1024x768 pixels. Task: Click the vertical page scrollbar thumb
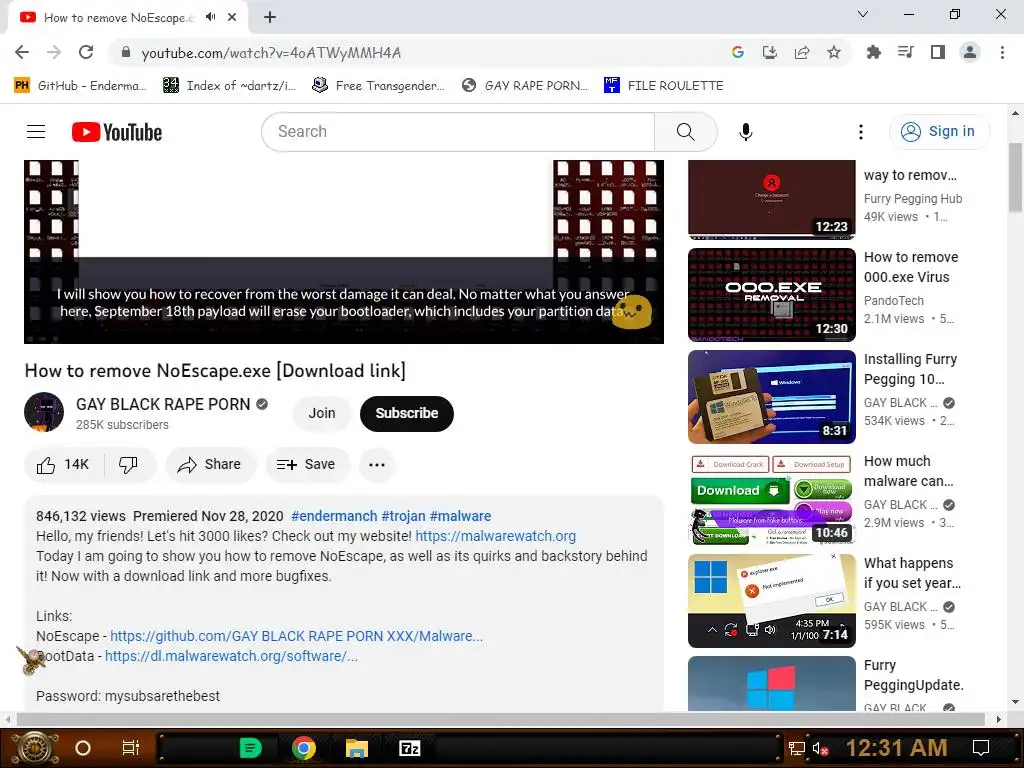[1015, 178]
